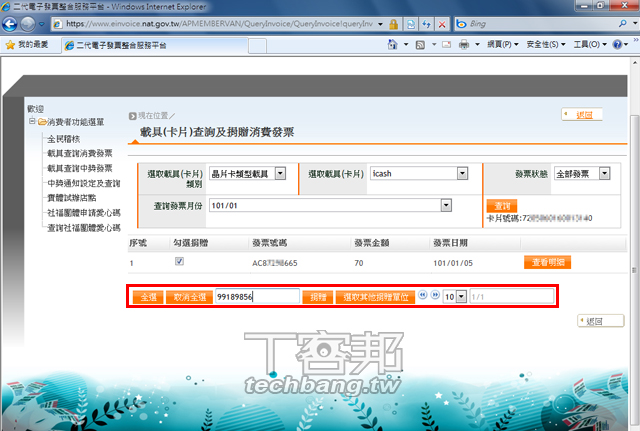The width and height of the screenshot is (640, 431).
Task: Click the next page round arrow icon
Action: [x=435, y=295]
